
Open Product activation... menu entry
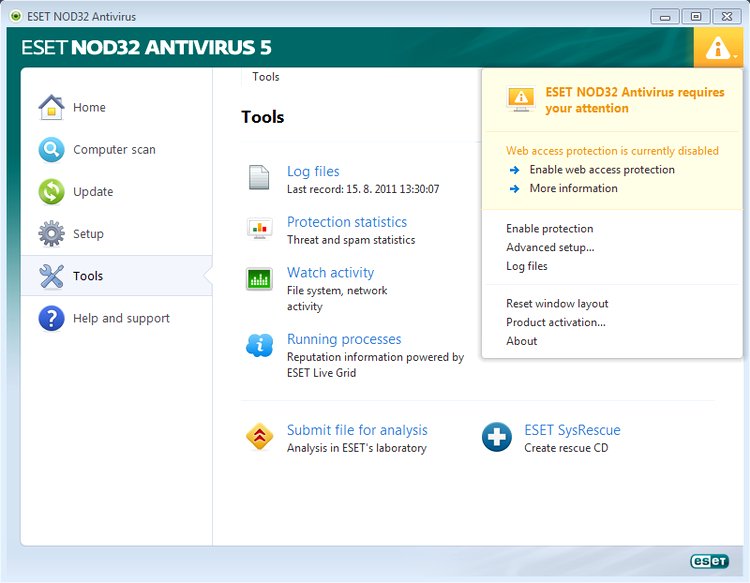[556, 322]
